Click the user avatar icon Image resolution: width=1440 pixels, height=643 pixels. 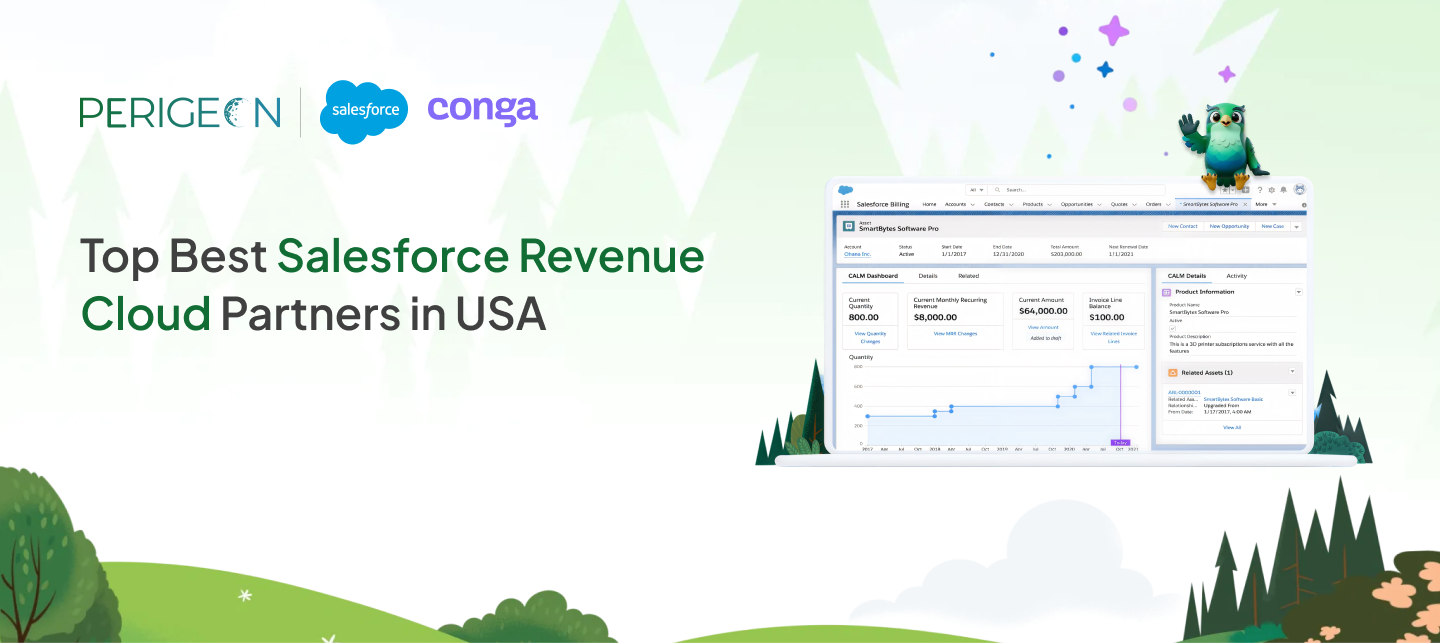coord(1299,189)
